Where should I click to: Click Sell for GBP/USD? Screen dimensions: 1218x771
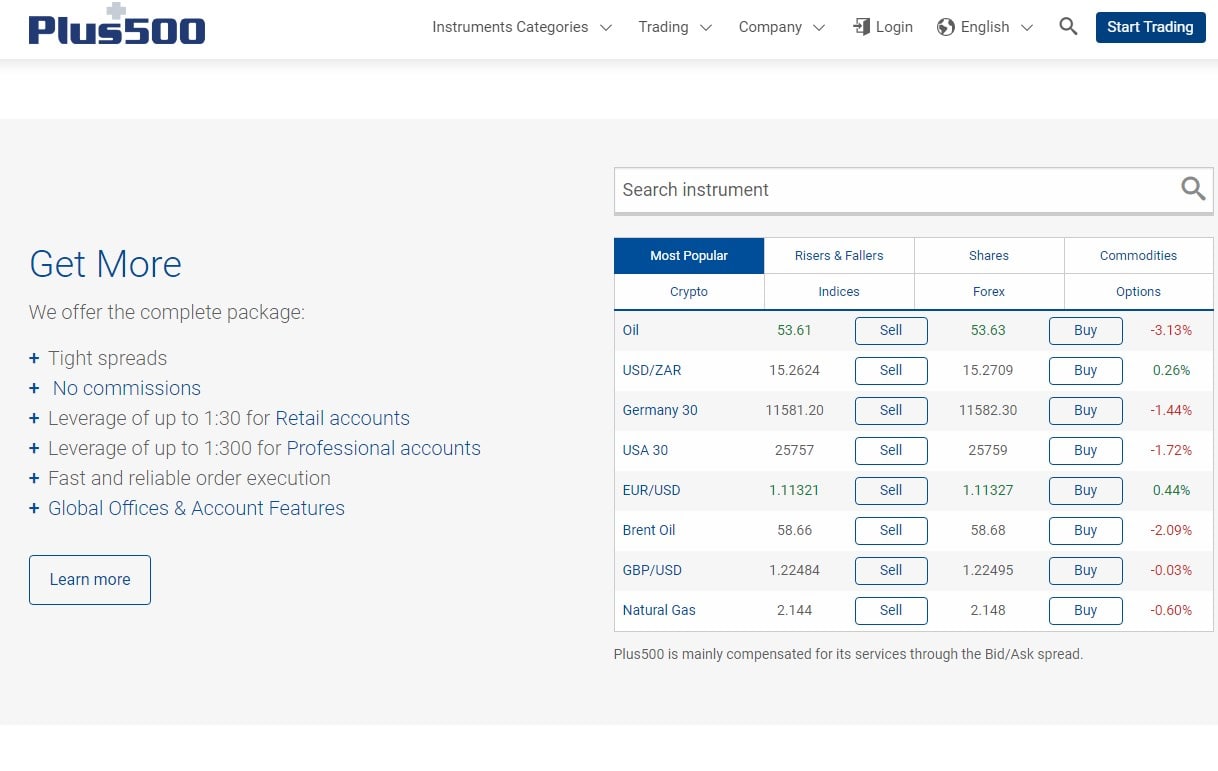(891, 571)
